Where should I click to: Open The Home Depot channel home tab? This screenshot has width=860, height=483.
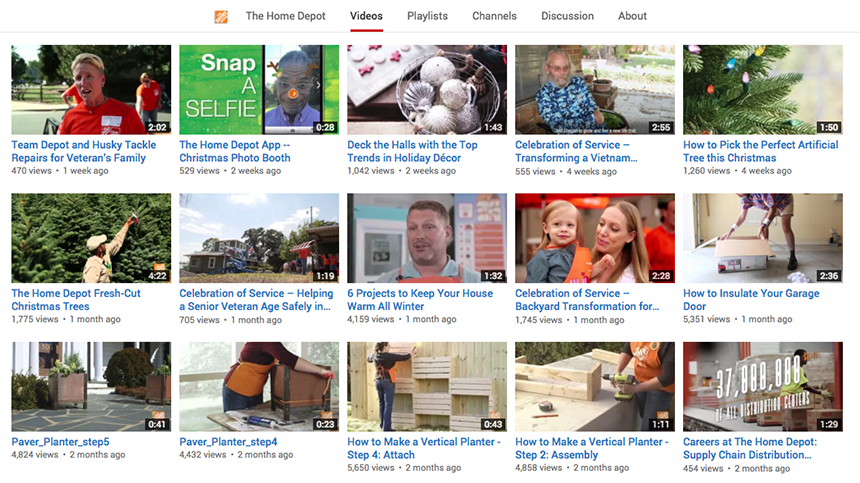(285, 16)
